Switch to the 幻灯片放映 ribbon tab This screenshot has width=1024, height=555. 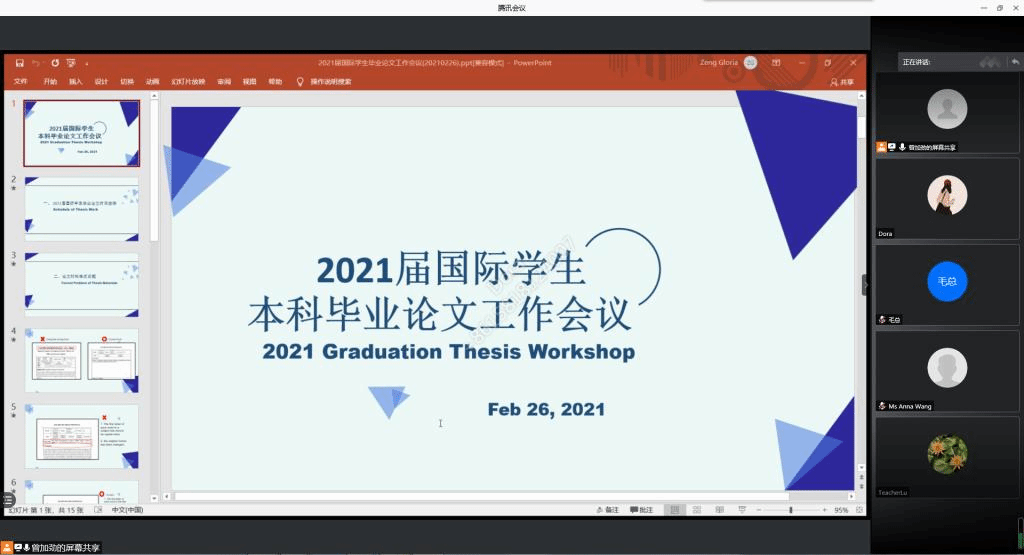pos(188,82)
